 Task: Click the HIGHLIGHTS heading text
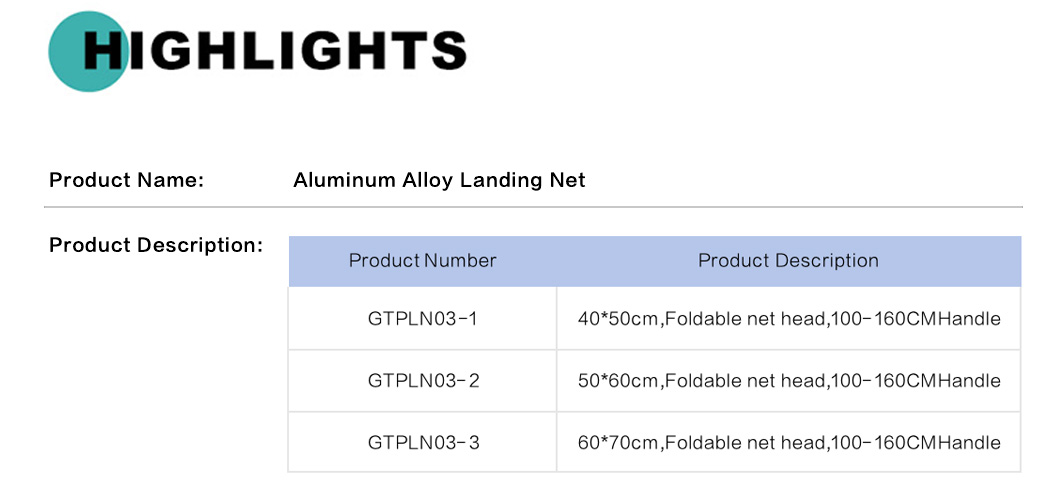(x=275, y=50)
